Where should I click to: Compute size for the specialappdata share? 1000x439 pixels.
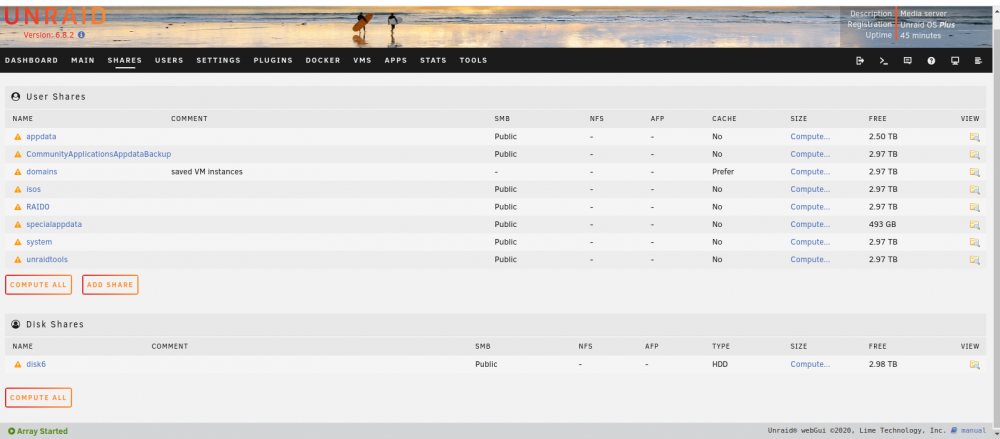tap(810, 225)
